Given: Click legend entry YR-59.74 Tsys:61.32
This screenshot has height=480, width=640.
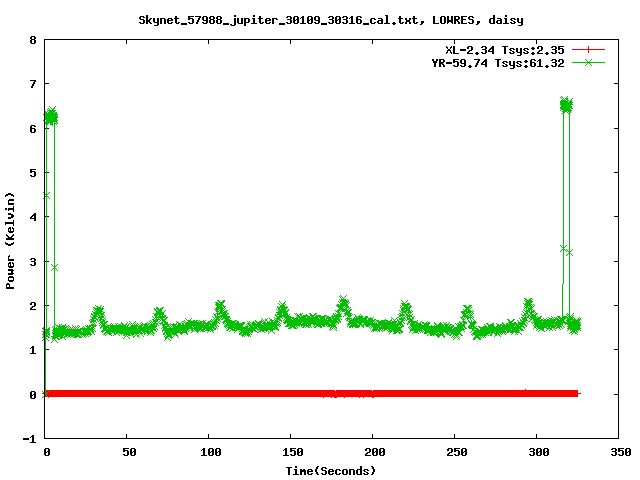Looking at the screenshot, I should [x=498, y=63].
